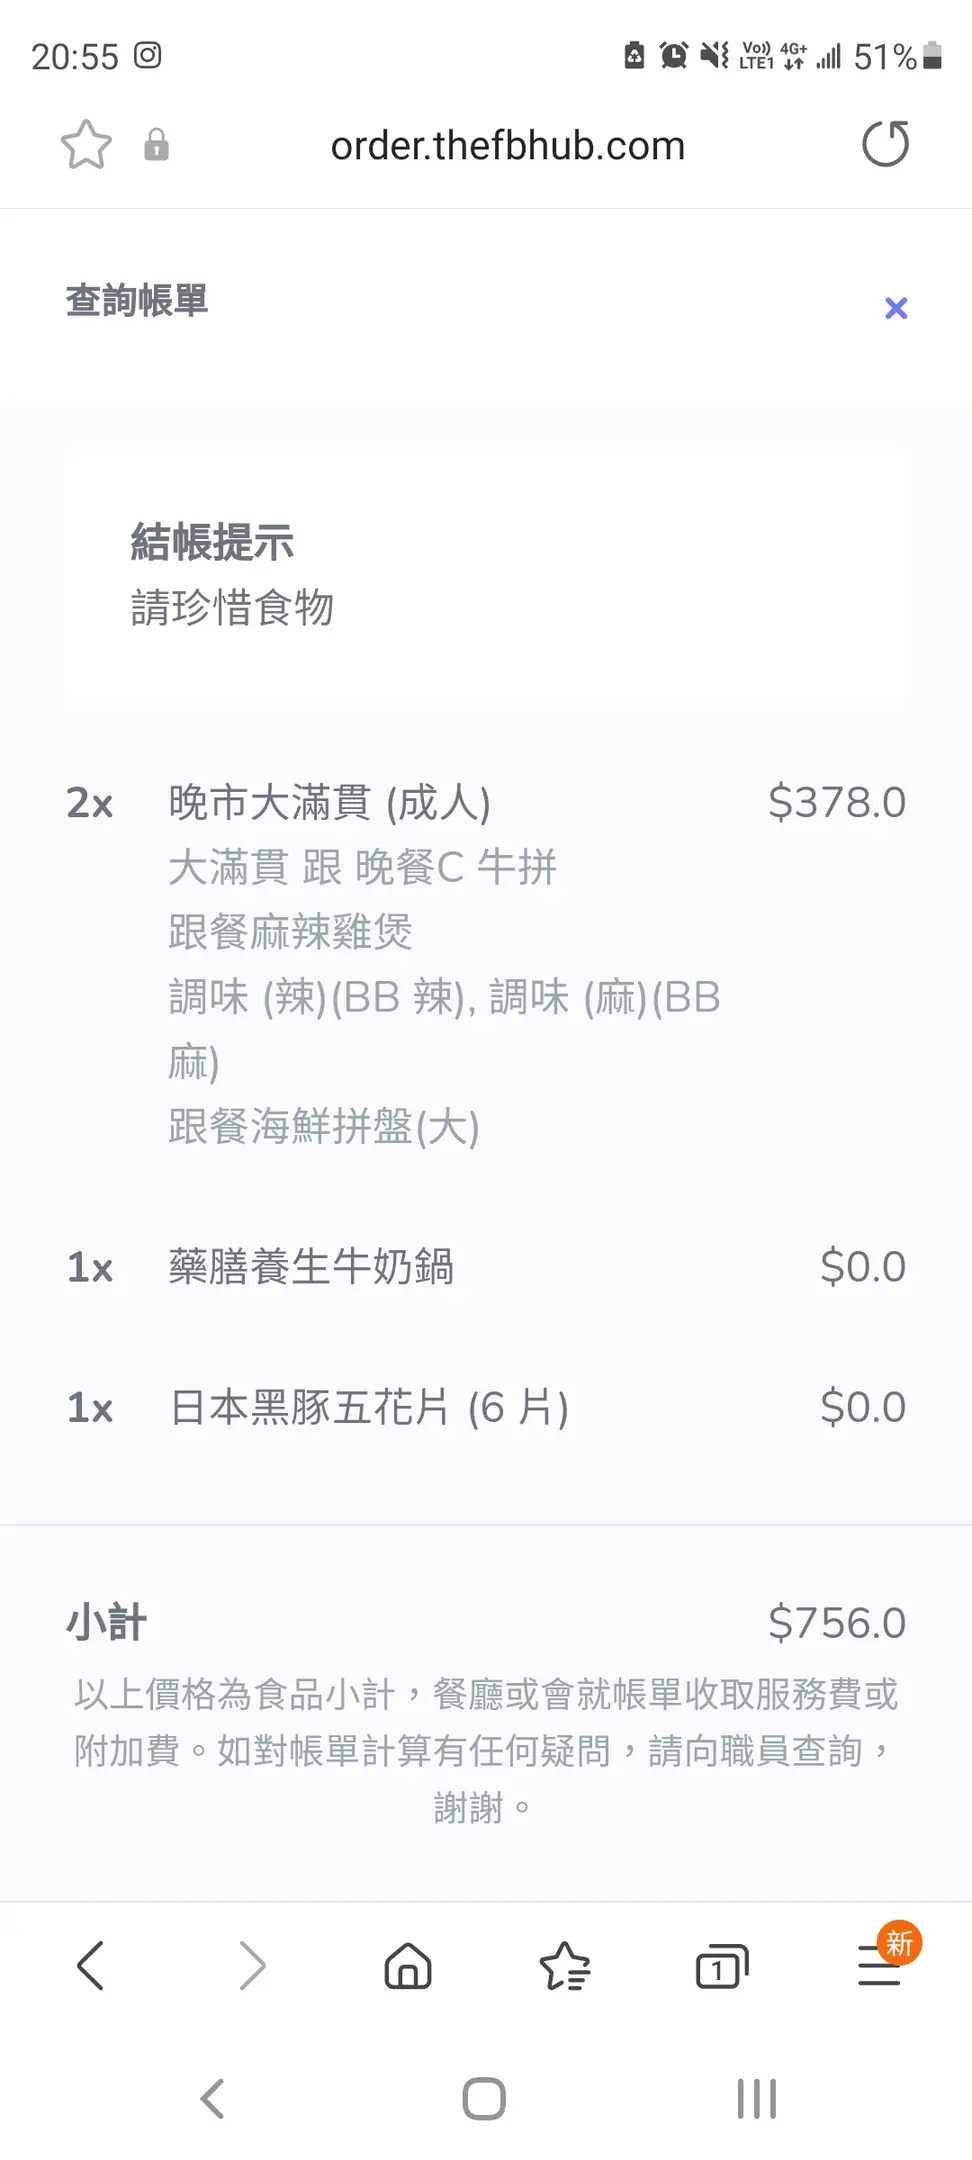Viewport: 972px width, 2160px height.
Task: Go forward using browser forward arrow
Action: click(x=252, y=1966)
